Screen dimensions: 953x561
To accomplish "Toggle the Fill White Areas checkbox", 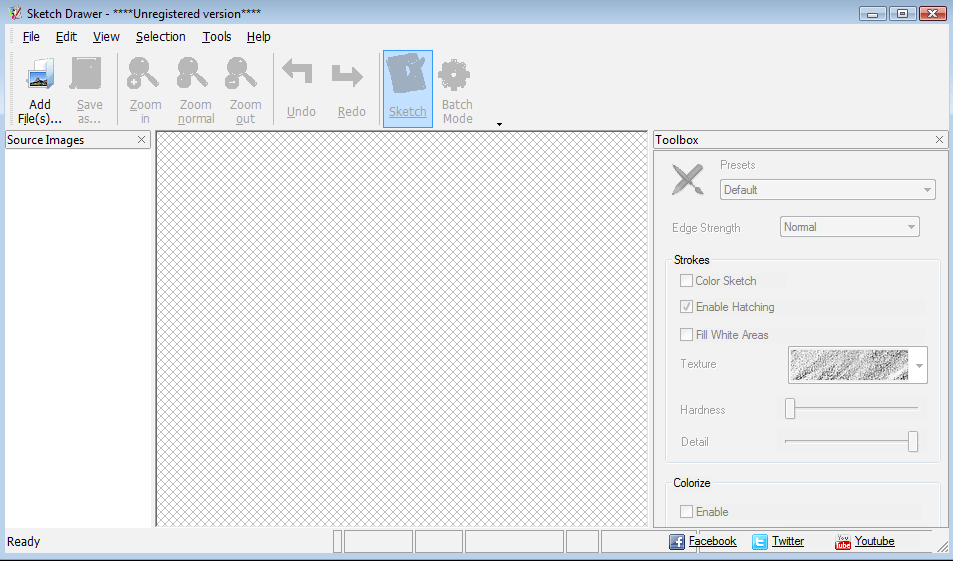I will point(686,334).
